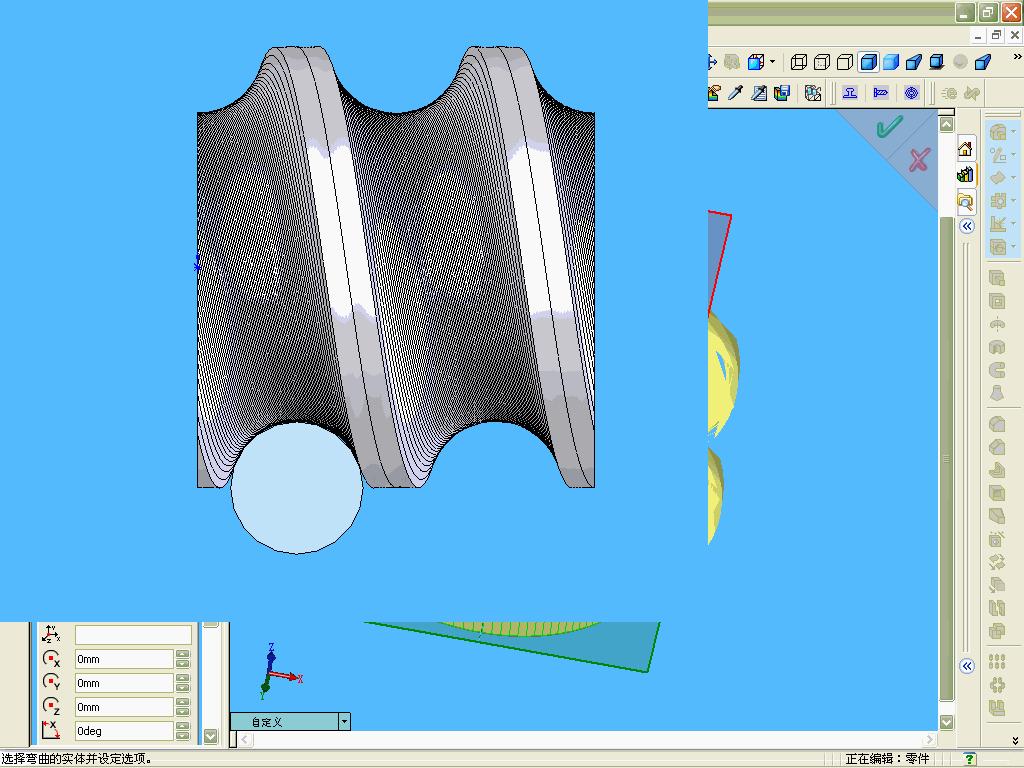1024x768 pixels.
Task: Click the rotation origin X icon
Action: click(51, 659)
